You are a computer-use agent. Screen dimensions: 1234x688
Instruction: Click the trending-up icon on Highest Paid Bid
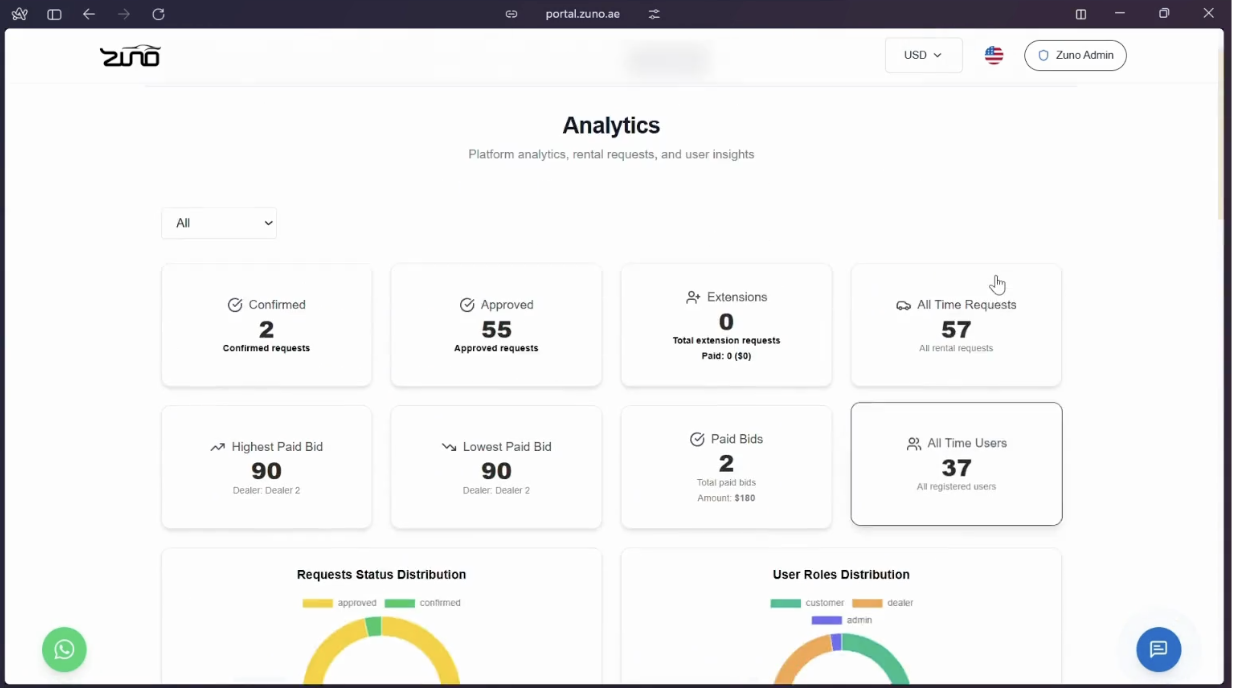point(217,447)
